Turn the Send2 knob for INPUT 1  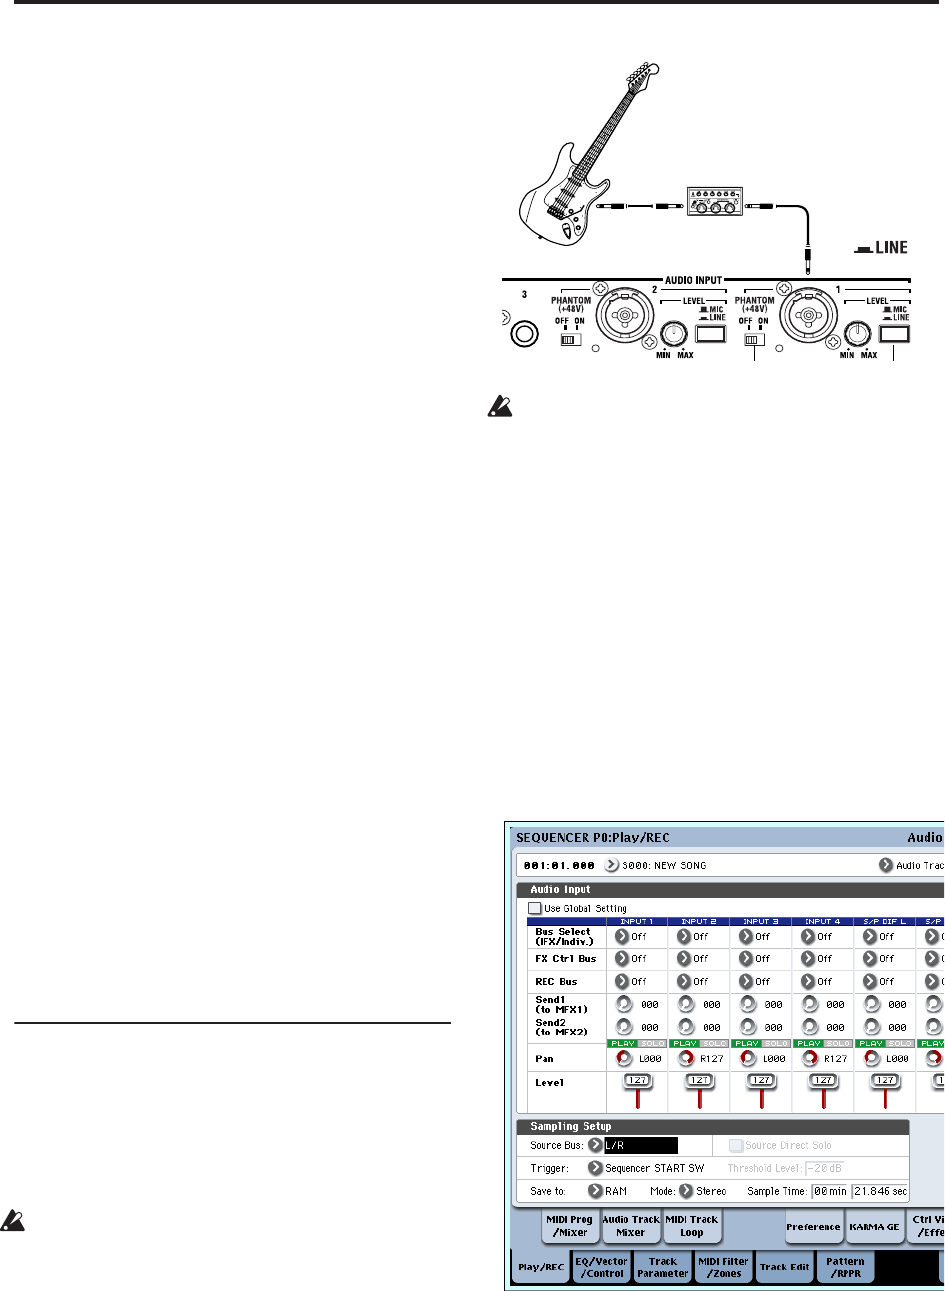click(624, 1027)
